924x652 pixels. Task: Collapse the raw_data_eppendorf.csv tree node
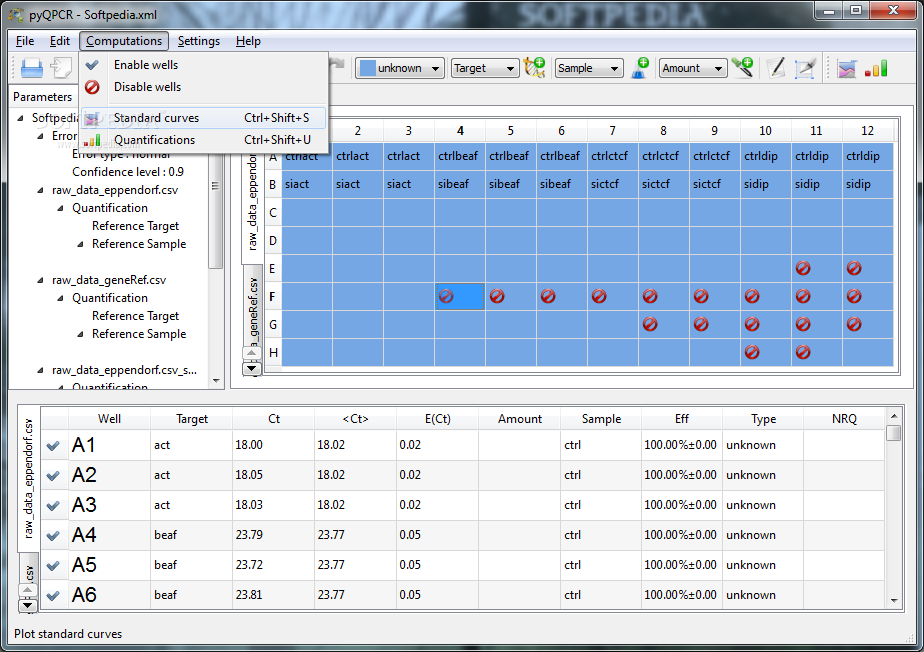click(x=40, y=190)
